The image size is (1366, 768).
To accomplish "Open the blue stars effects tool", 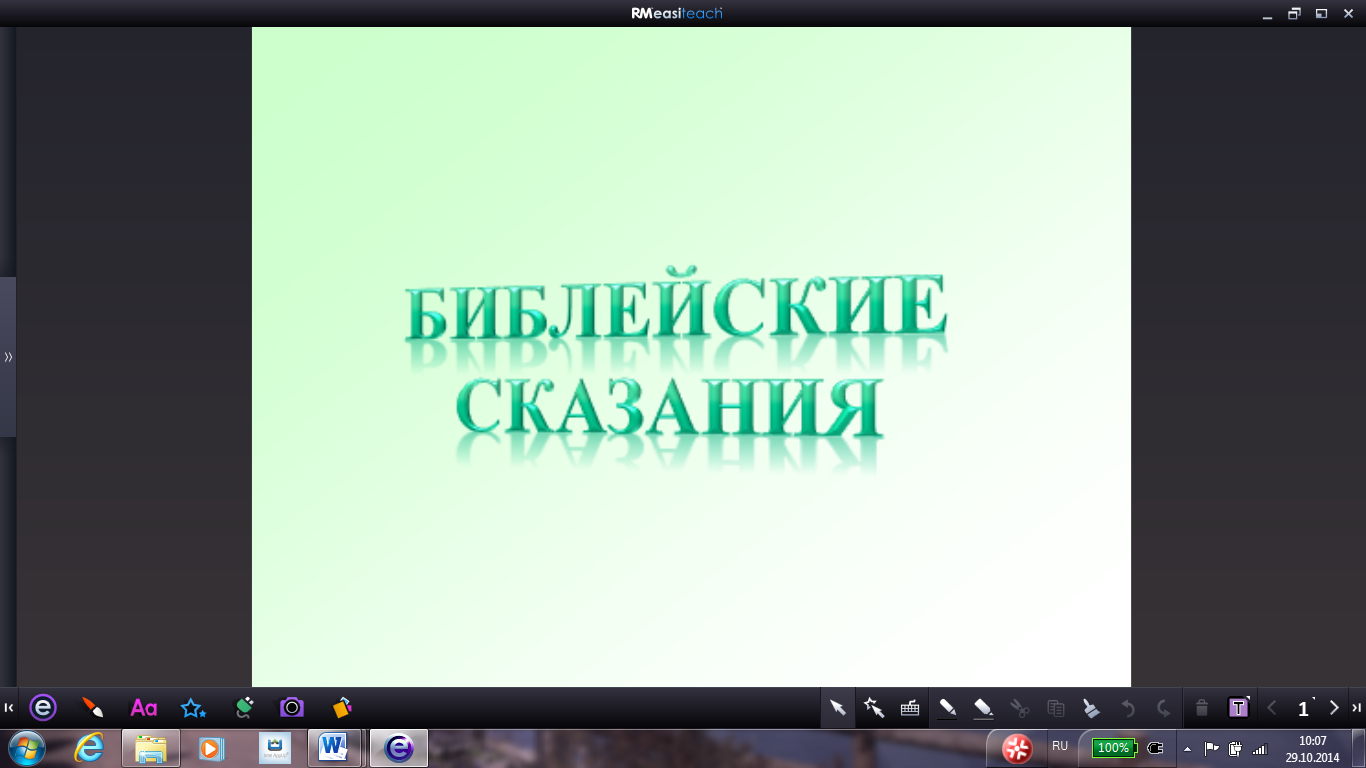I will coord(193,708).
